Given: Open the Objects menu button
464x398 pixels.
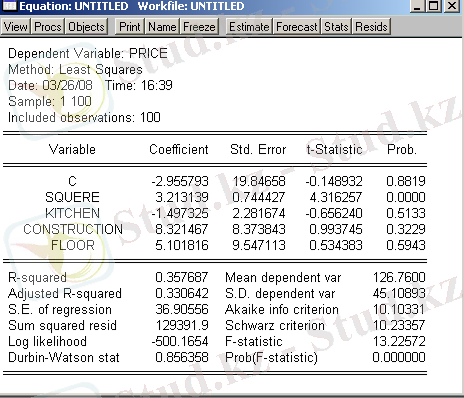Looking at the screenshot, I should [x=87, y=27].
